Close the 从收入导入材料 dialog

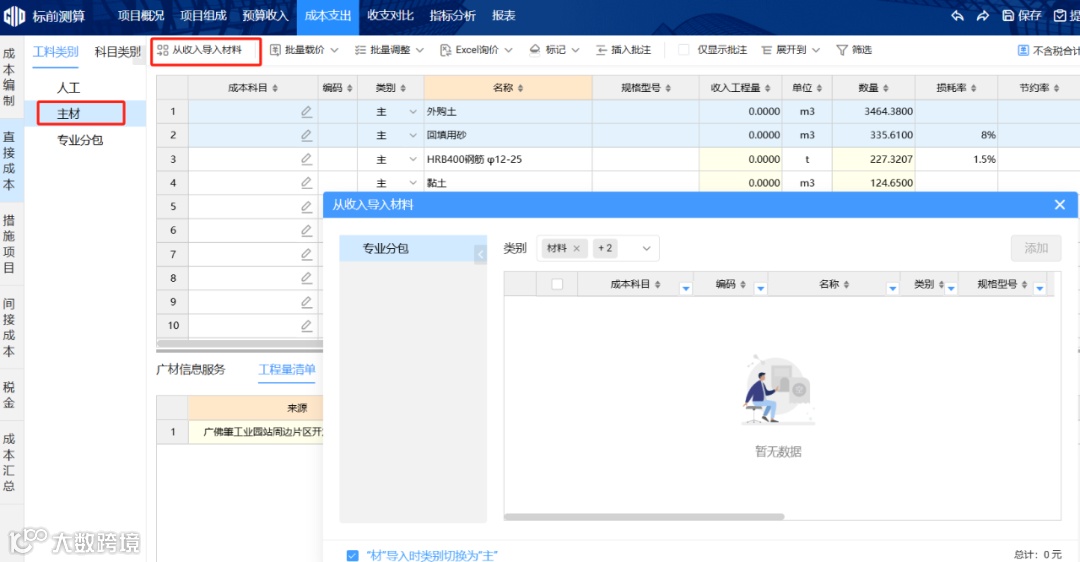click(1059, 205)
